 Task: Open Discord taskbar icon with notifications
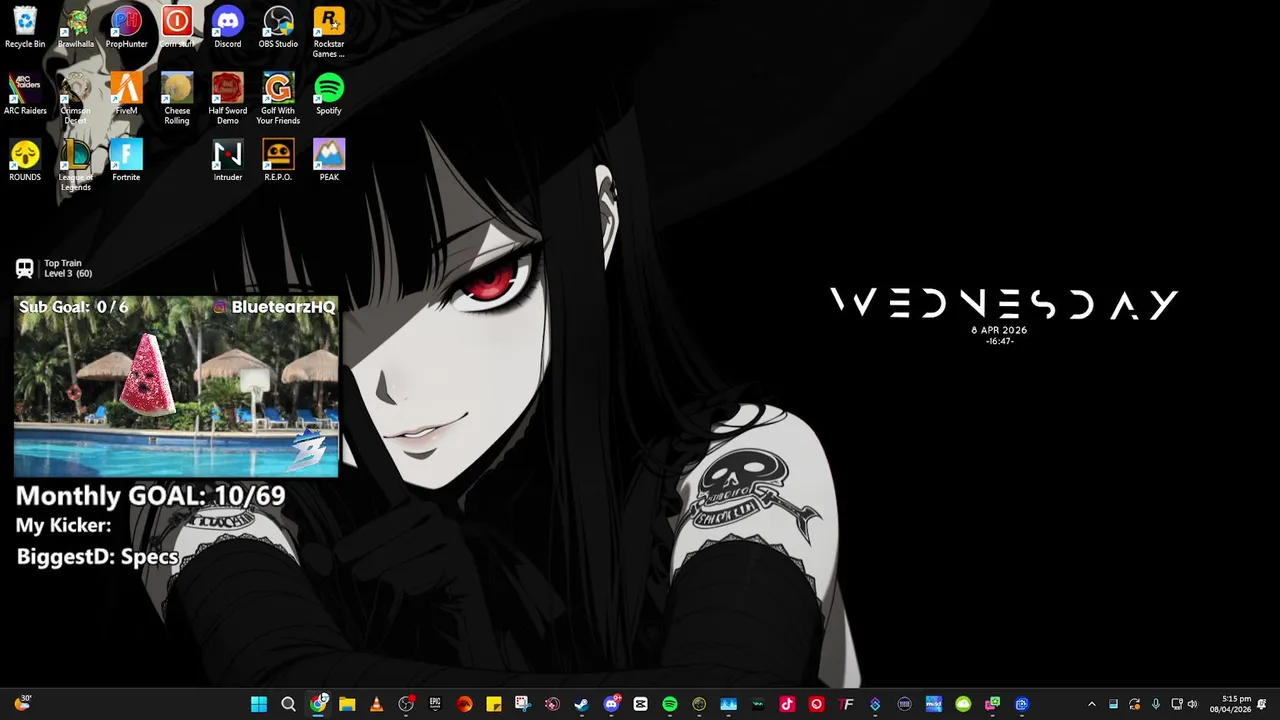click(611, 704)
